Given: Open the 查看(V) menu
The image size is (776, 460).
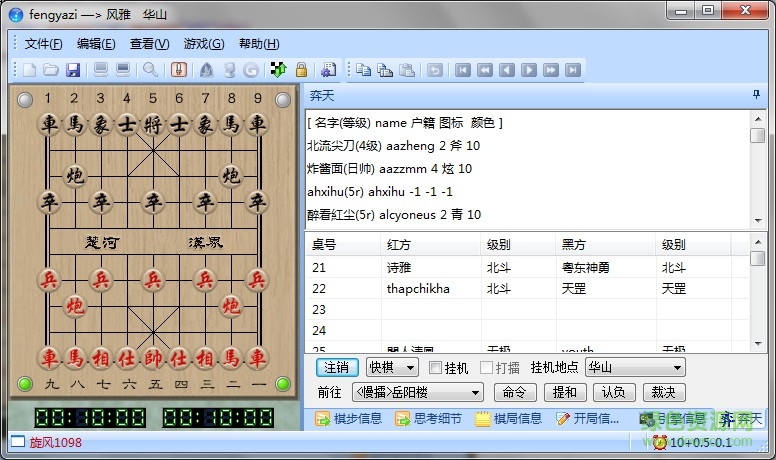Looking at the screenshot, I should coord(149,44).
